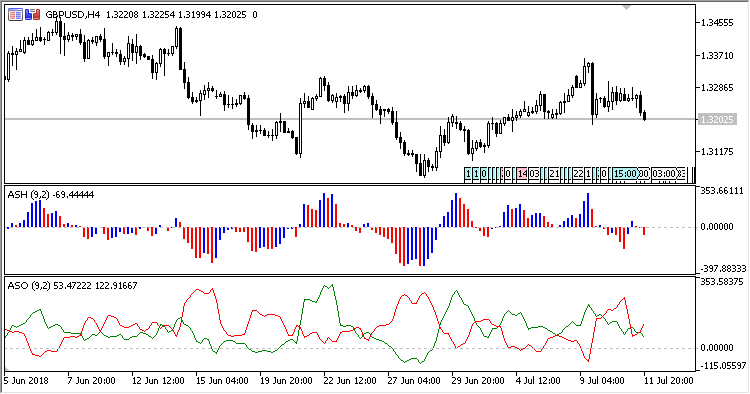Click the '5 Jun 2018' date label
This screenshot has height=394, width=750.
(x=26, y=381)
